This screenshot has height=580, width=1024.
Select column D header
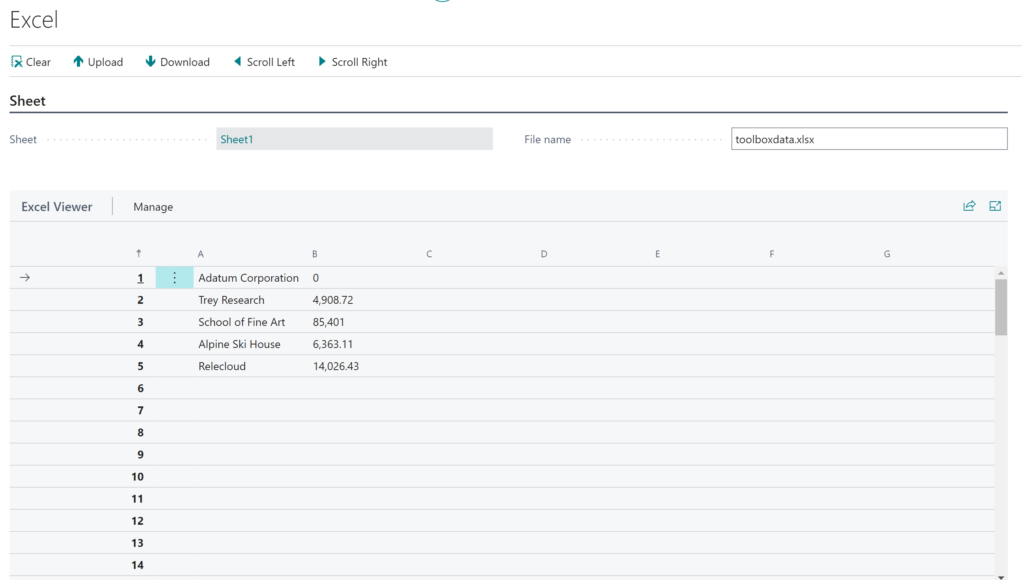544,254
